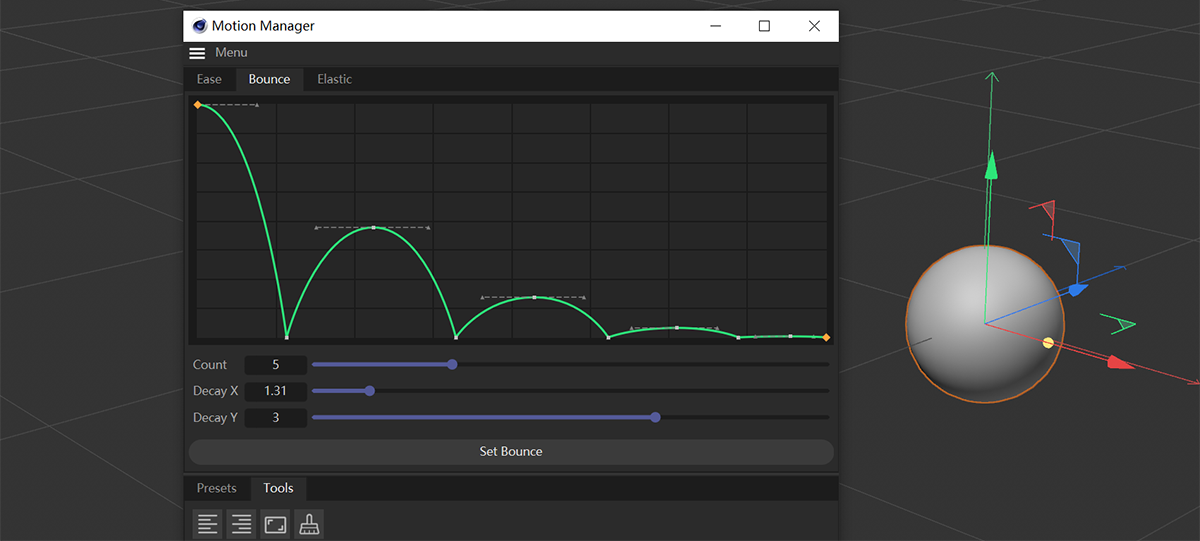Image resolution: width=1200 pixels, height=541 pixels.
Task: Select the Bounce tab
Action: (269, 79)
